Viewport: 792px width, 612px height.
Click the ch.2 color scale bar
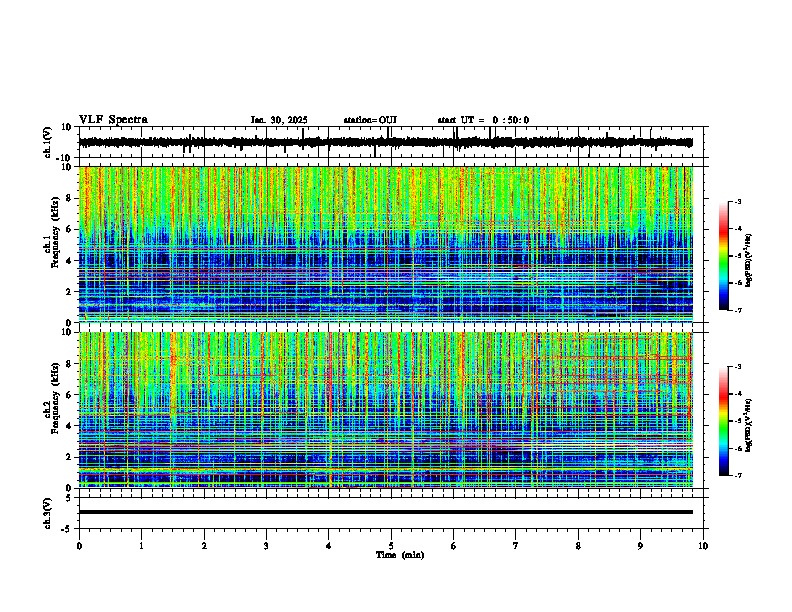pos(724,421)
